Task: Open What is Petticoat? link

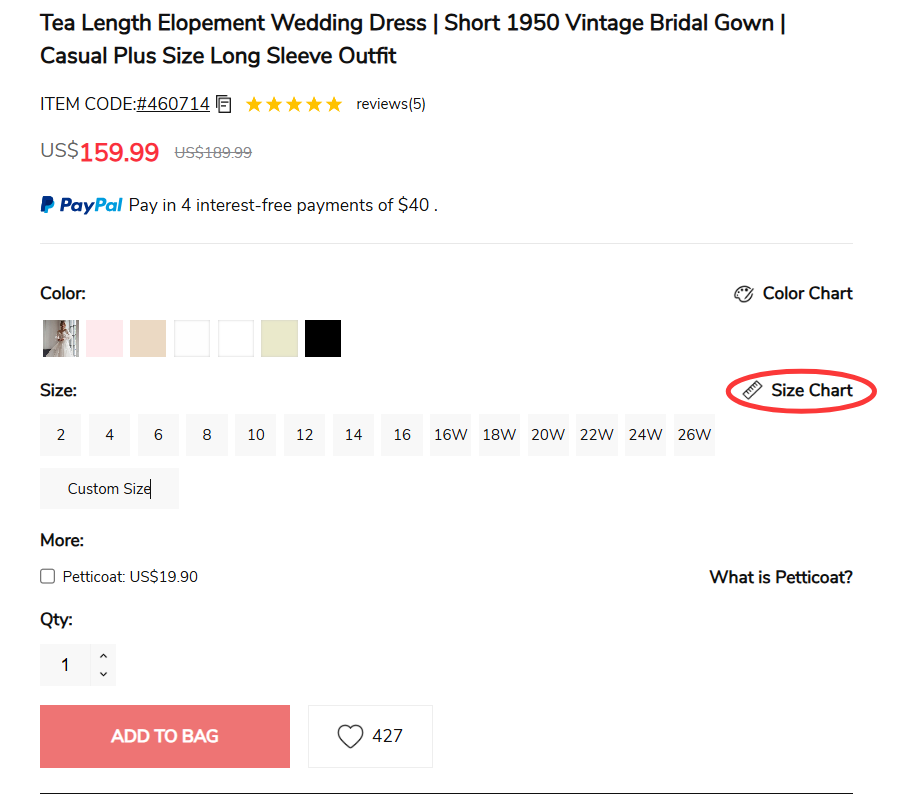Action: coord(781,577)
